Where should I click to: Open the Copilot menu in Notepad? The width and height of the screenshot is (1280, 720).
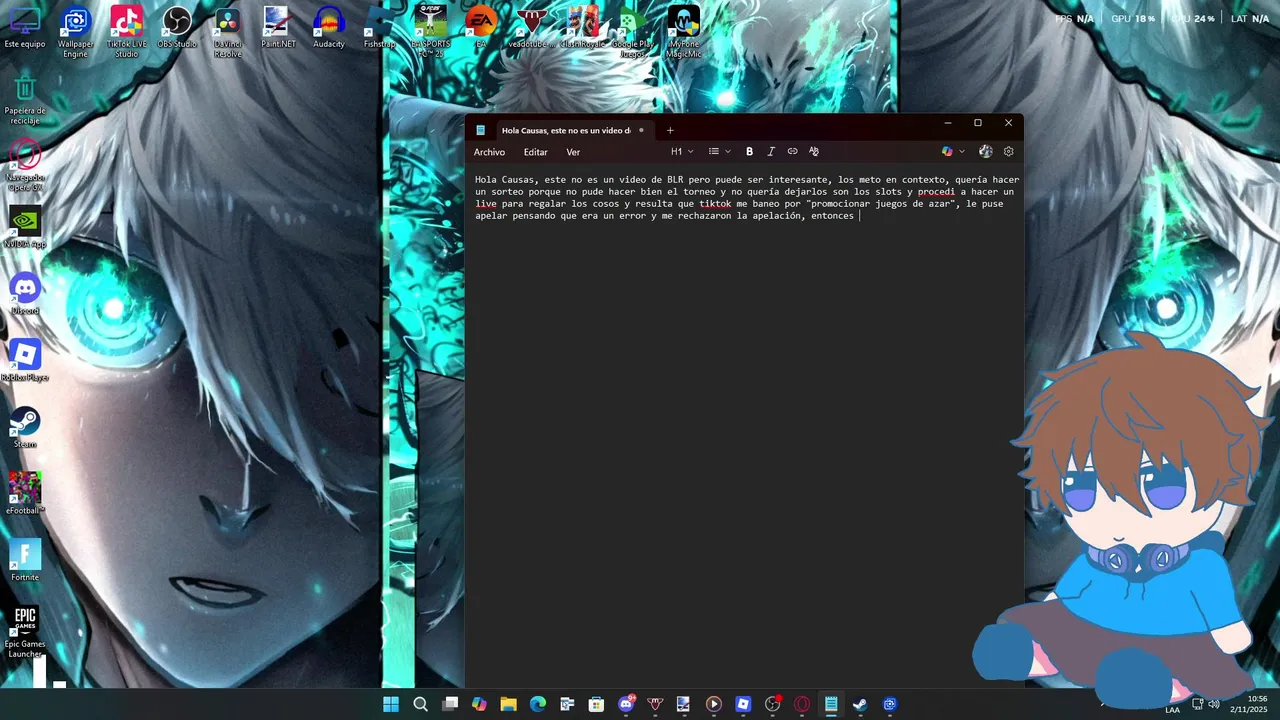[953, 152]
